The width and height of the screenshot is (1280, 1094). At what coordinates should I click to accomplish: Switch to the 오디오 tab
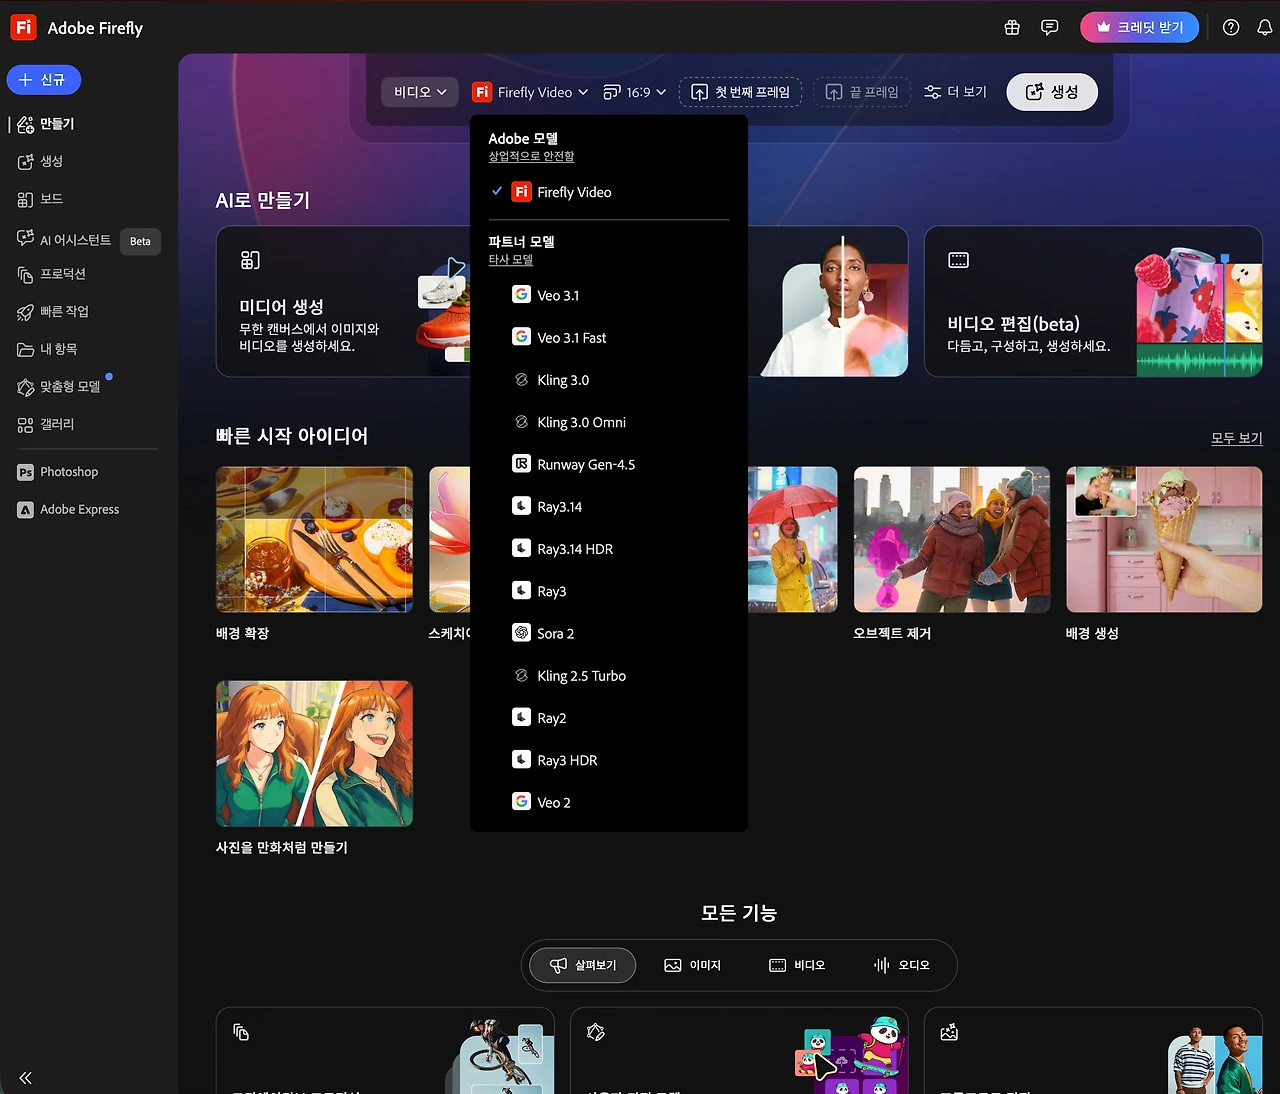pos(902,965)
